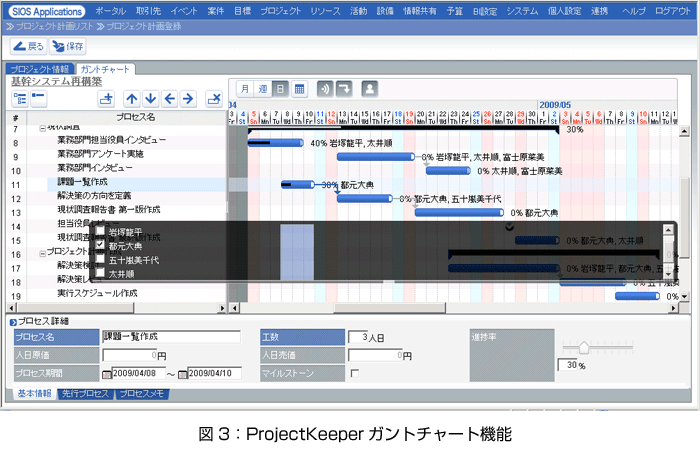Screen dimensions: 700x450
Task: Click the person resource icon in the Gantt toolbar
Action: 370,89
